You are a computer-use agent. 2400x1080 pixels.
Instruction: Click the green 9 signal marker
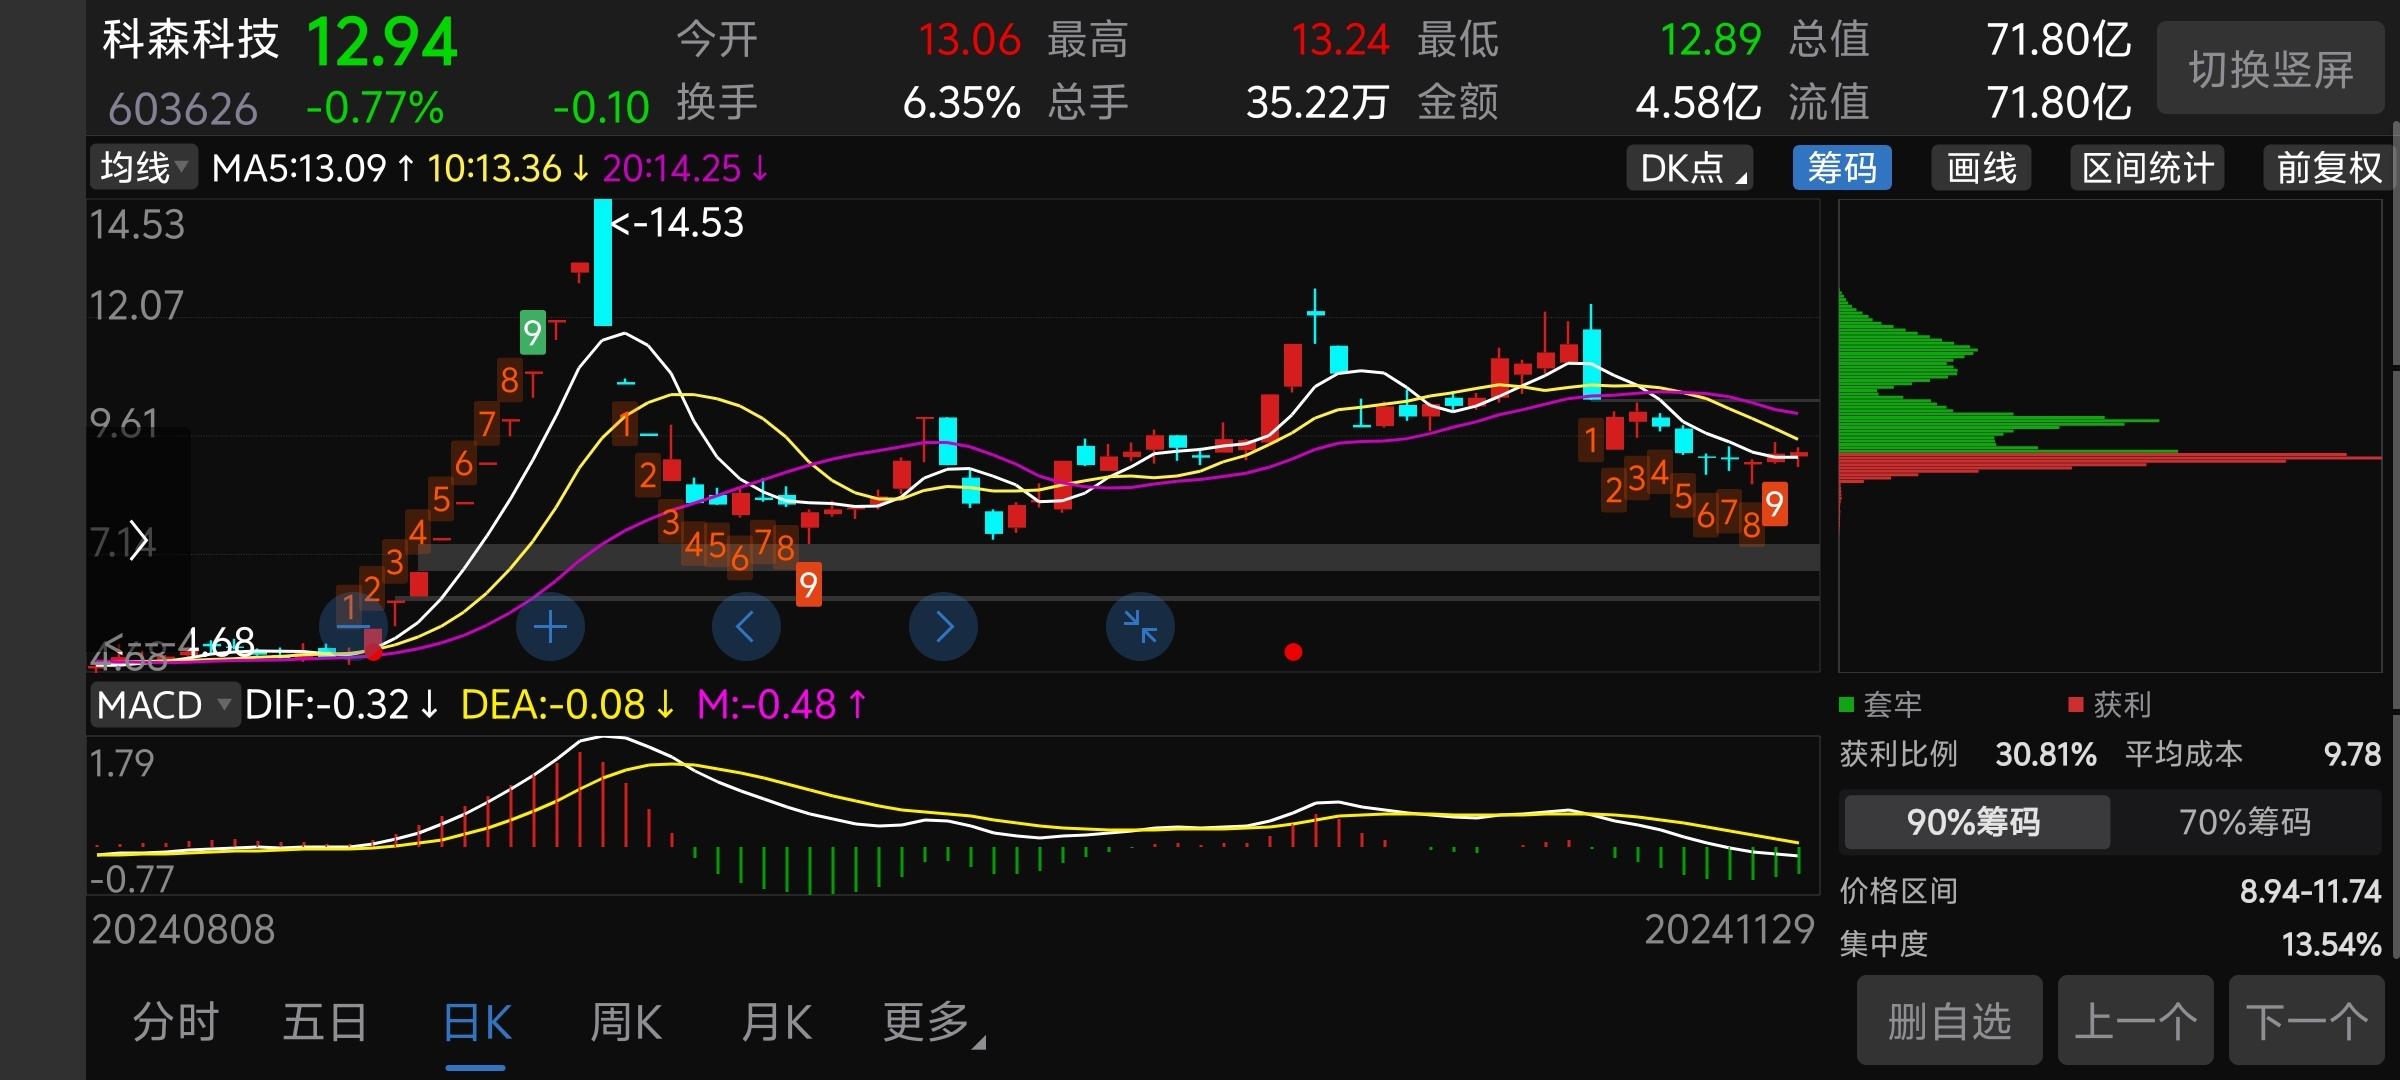coord(532,332)
